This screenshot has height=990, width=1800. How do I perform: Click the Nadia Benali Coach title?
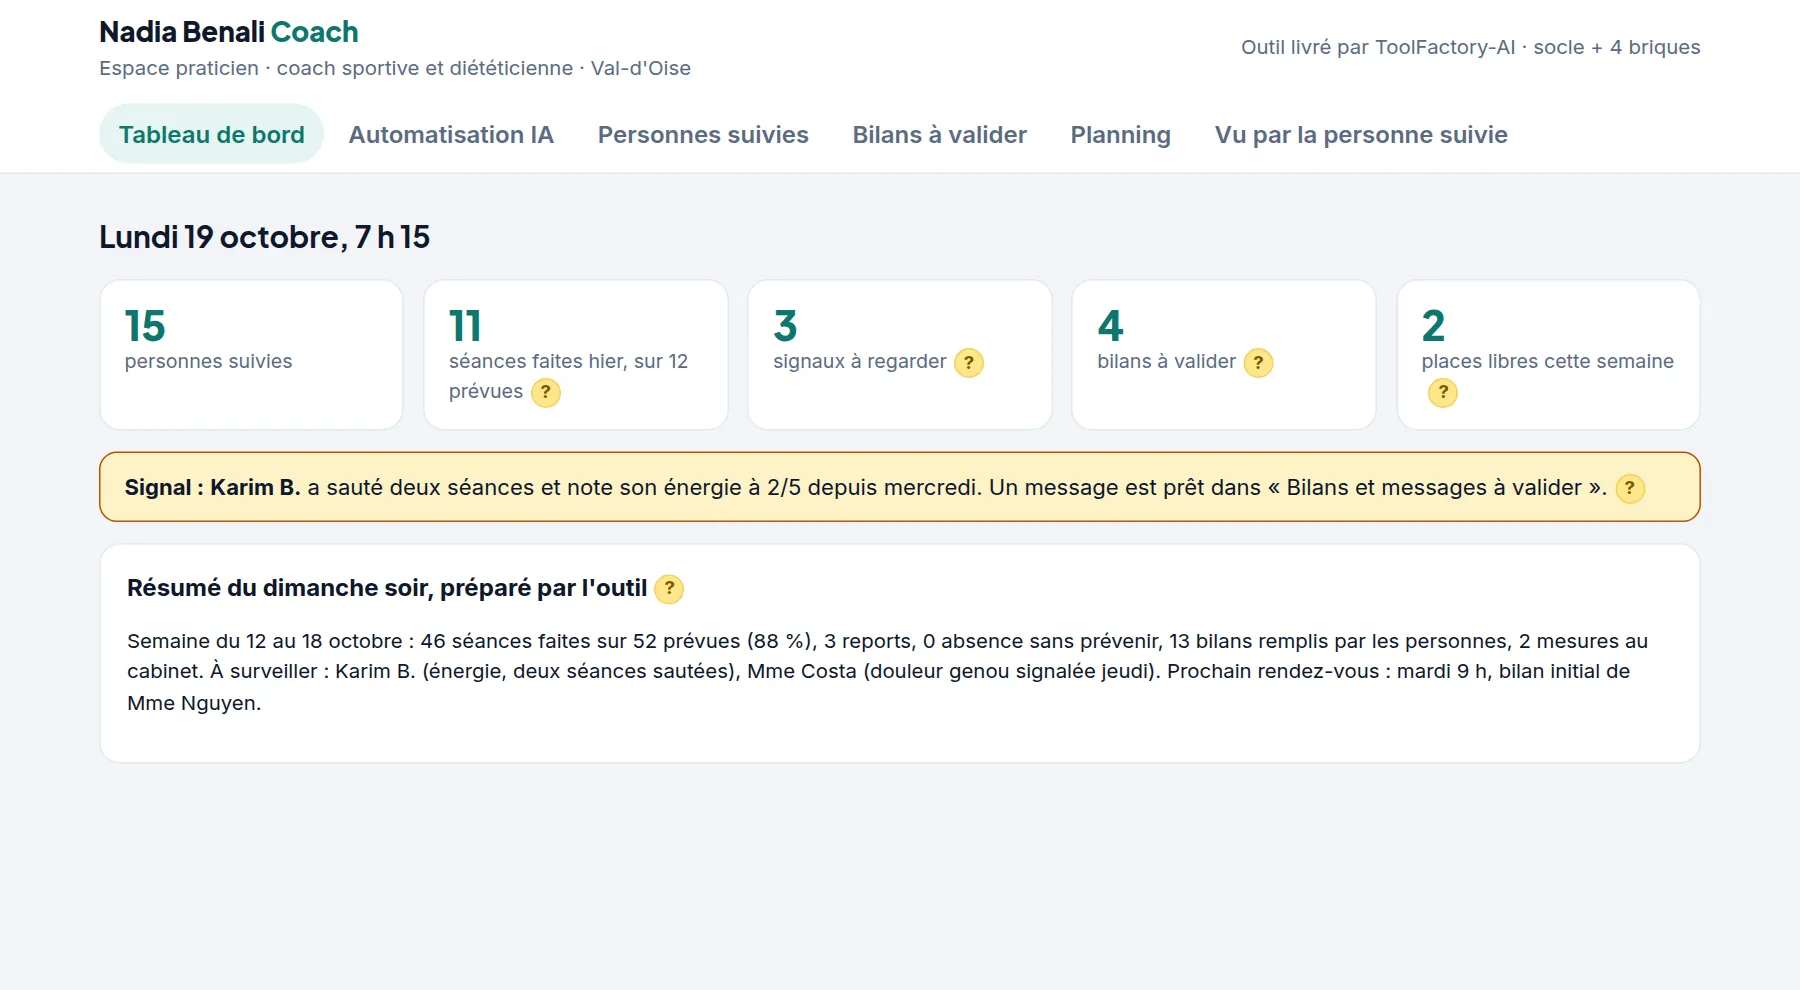tap(229, 32)
